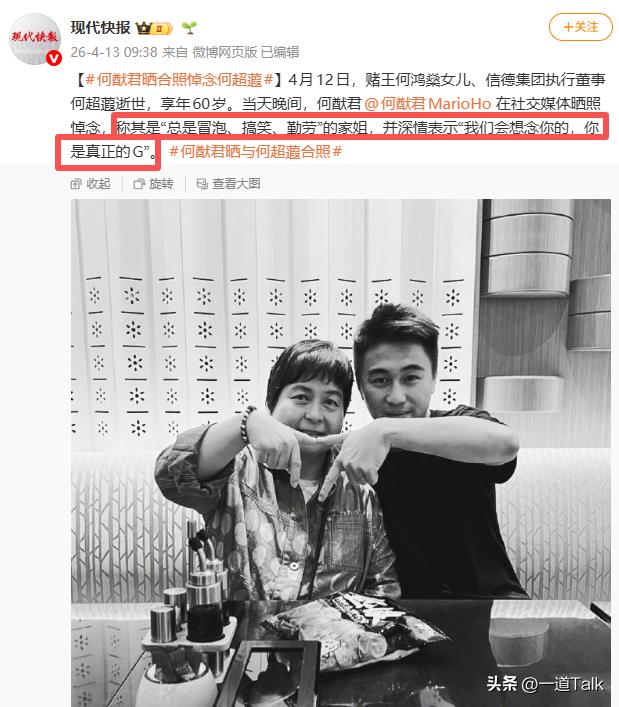
Task: Click the 微博网页版 source link
Action: click(225, 52)
